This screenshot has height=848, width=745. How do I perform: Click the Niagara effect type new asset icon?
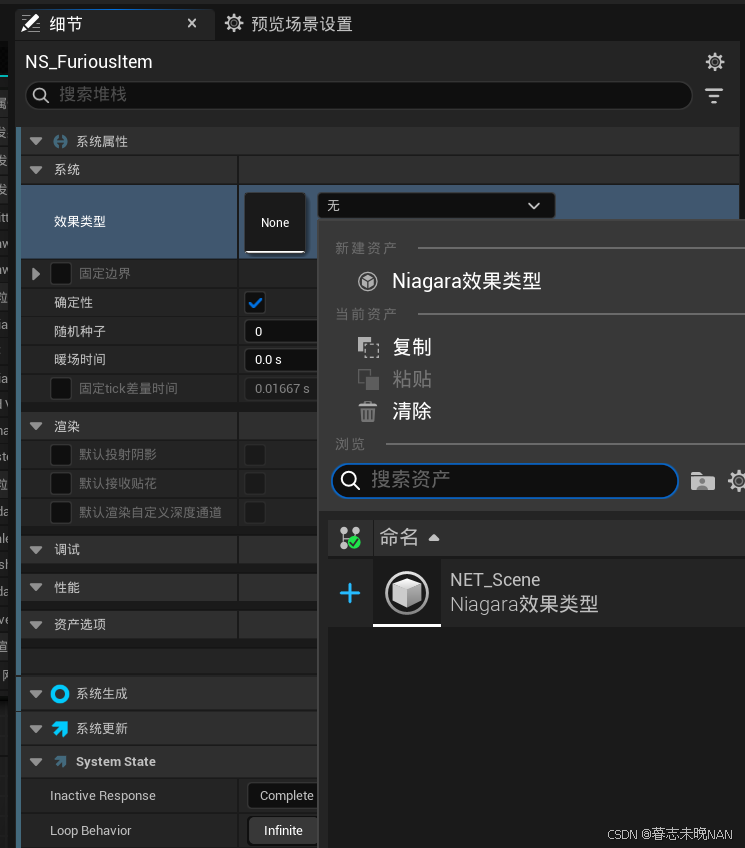368,281
